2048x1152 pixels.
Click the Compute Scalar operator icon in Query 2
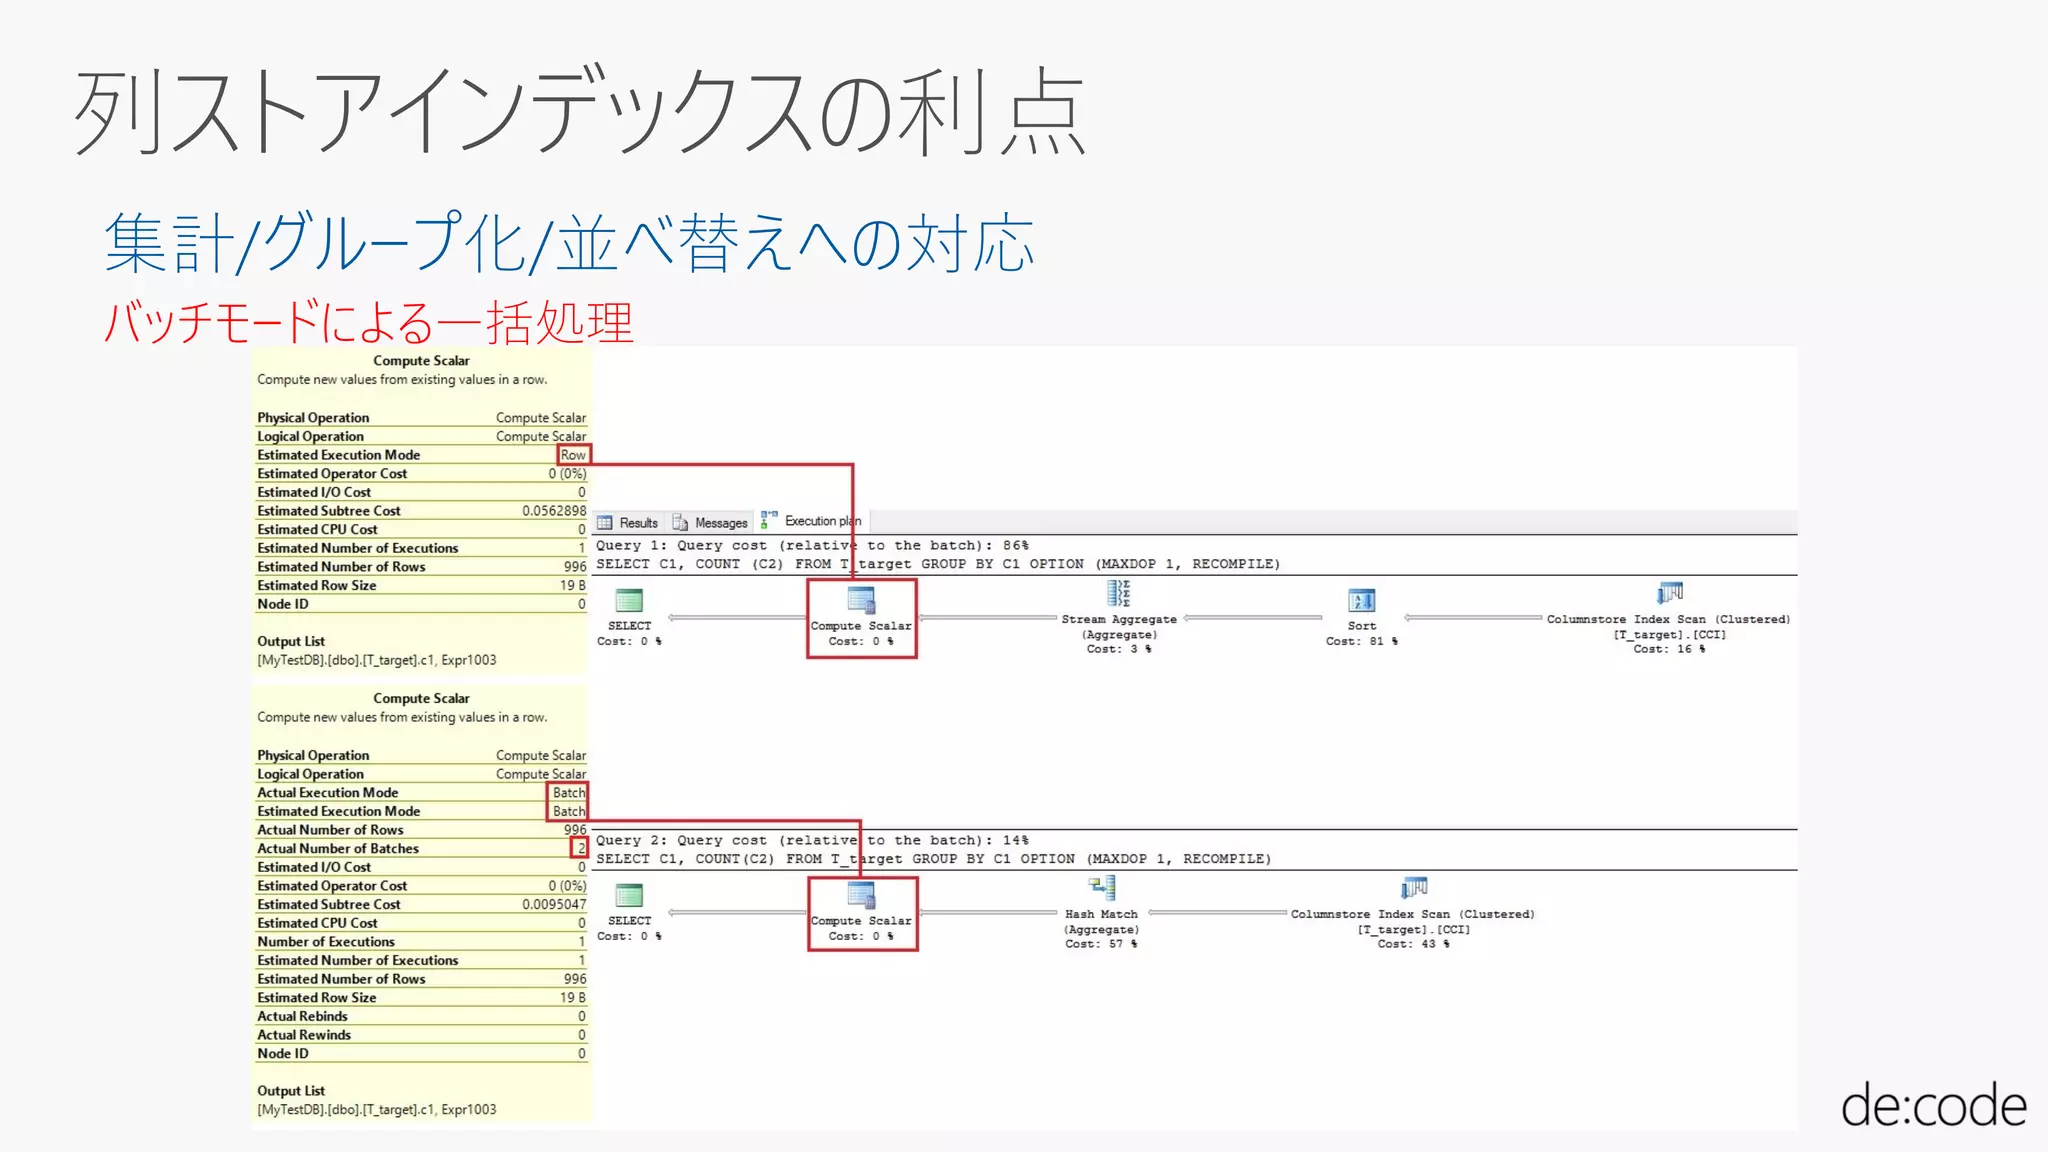tap(861, 895)
